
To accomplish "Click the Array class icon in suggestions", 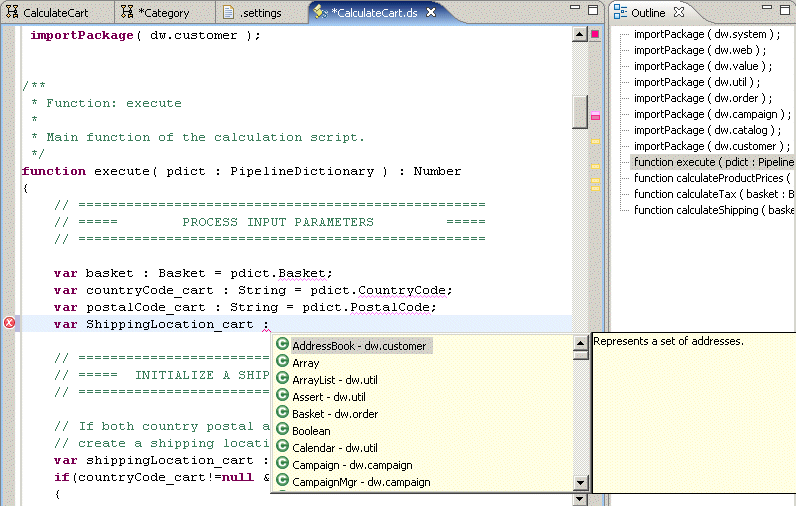I will [282, 363].
